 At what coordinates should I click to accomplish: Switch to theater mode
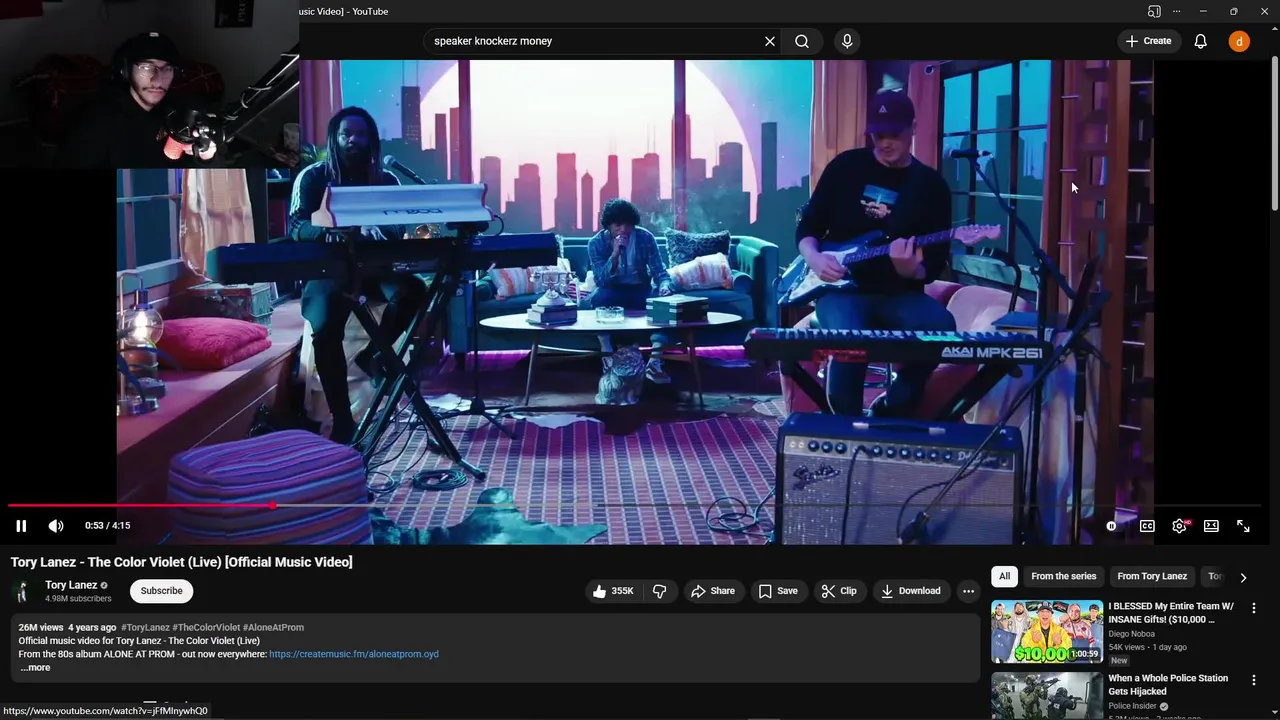pos(1211,526)
